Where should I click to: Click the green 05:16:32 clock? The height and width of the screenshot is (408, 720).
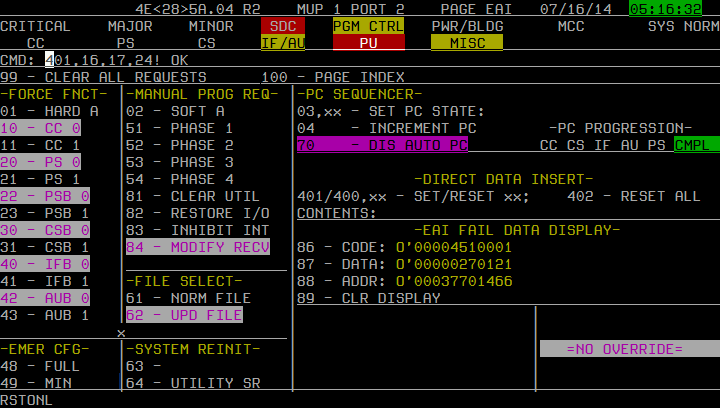pyautogui.click(x=666, y=9)
